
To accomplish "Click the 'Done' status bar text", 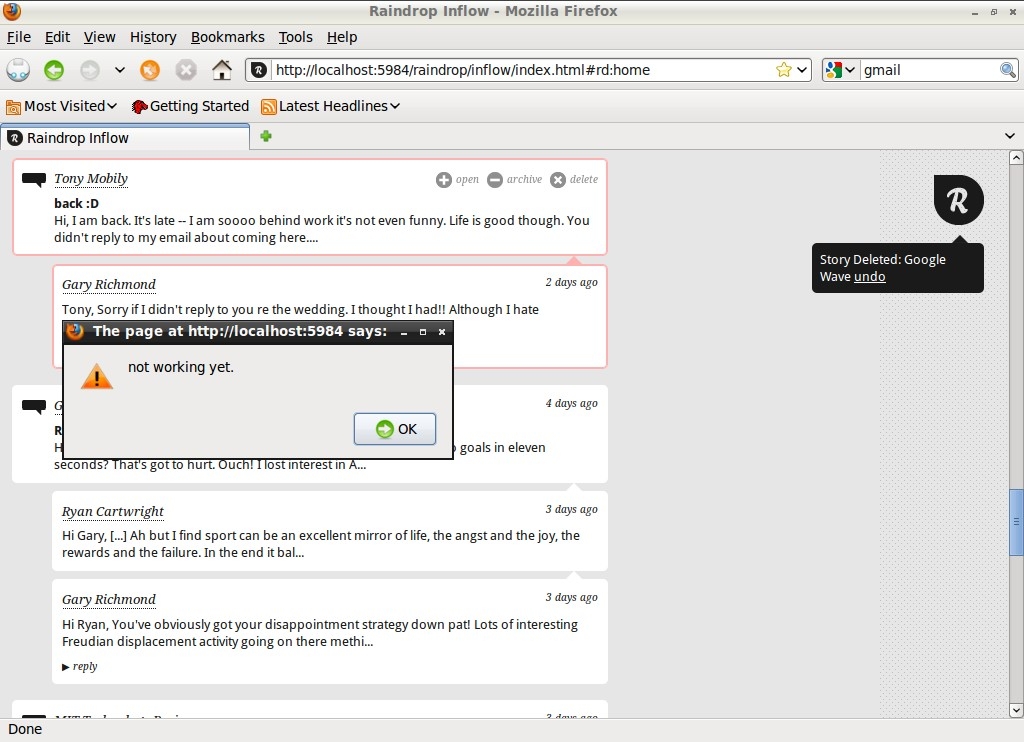I will pyautogui.click(x=25, y=730).
